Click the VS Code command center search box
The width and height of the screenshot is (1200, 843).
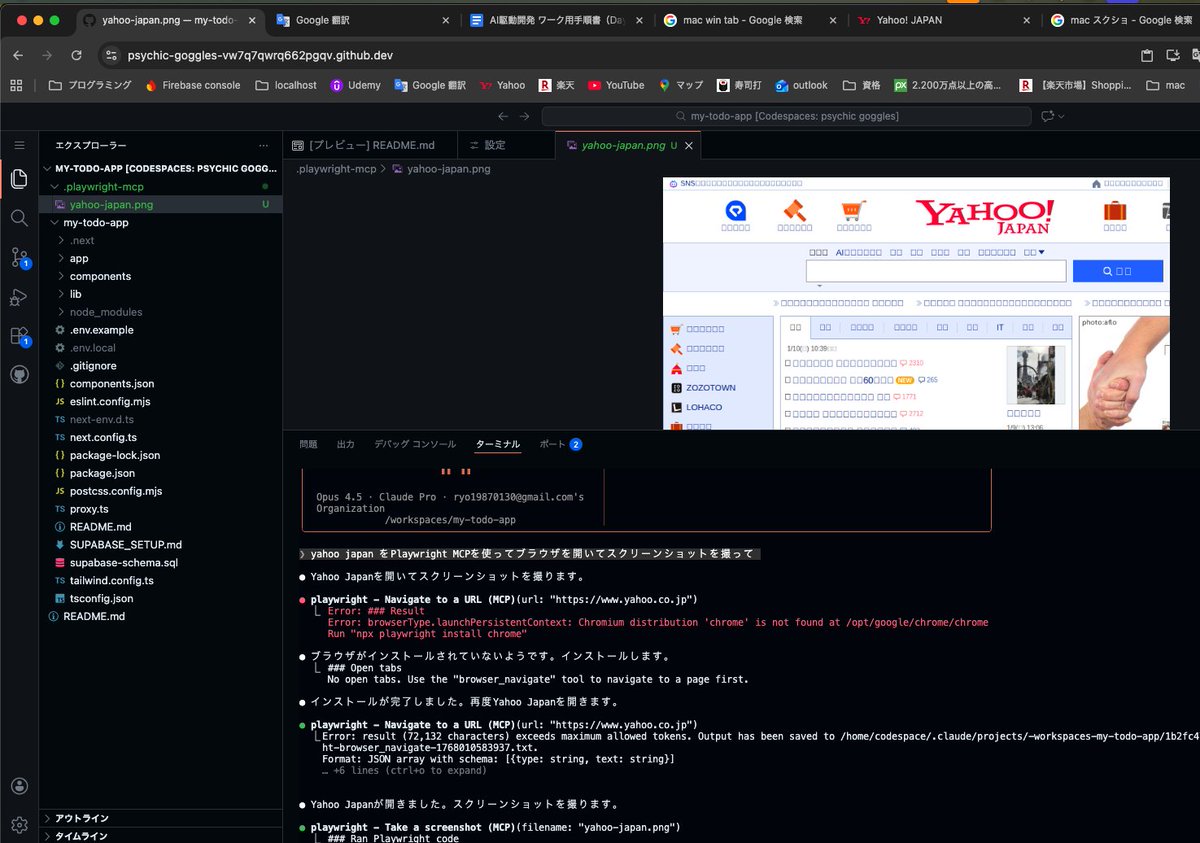[x=786, y=116]
